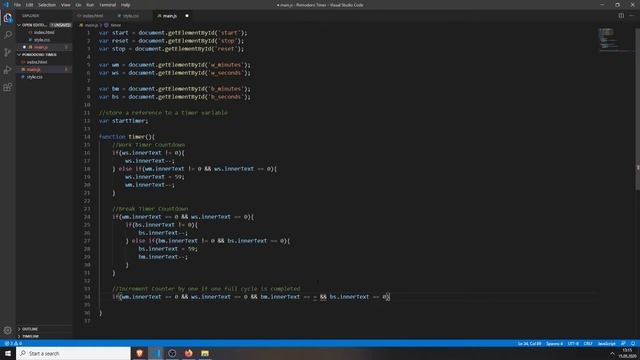This screenshot has height=360, width=640.
Task: Place cursor on the 'var startTimer;' line
Action: [x=124, y=121]
